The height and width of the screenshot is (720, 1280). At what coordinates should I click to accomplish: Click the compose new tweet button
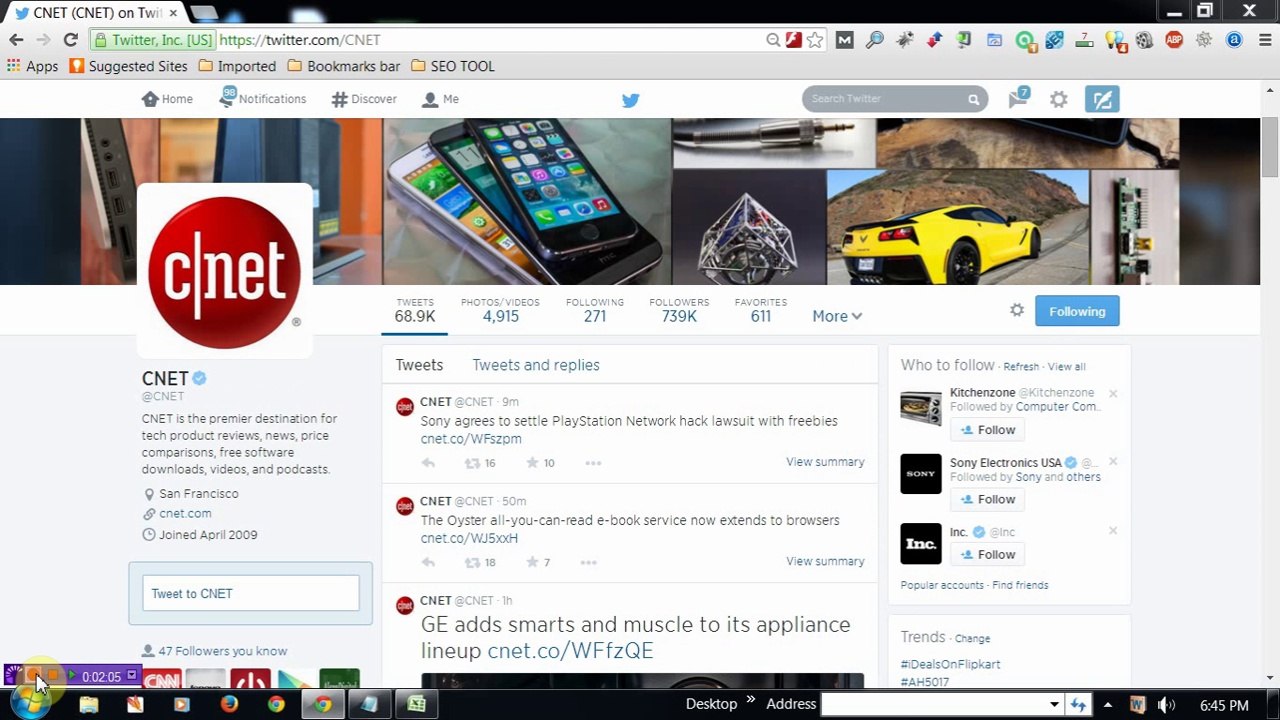coord(1102,99)
